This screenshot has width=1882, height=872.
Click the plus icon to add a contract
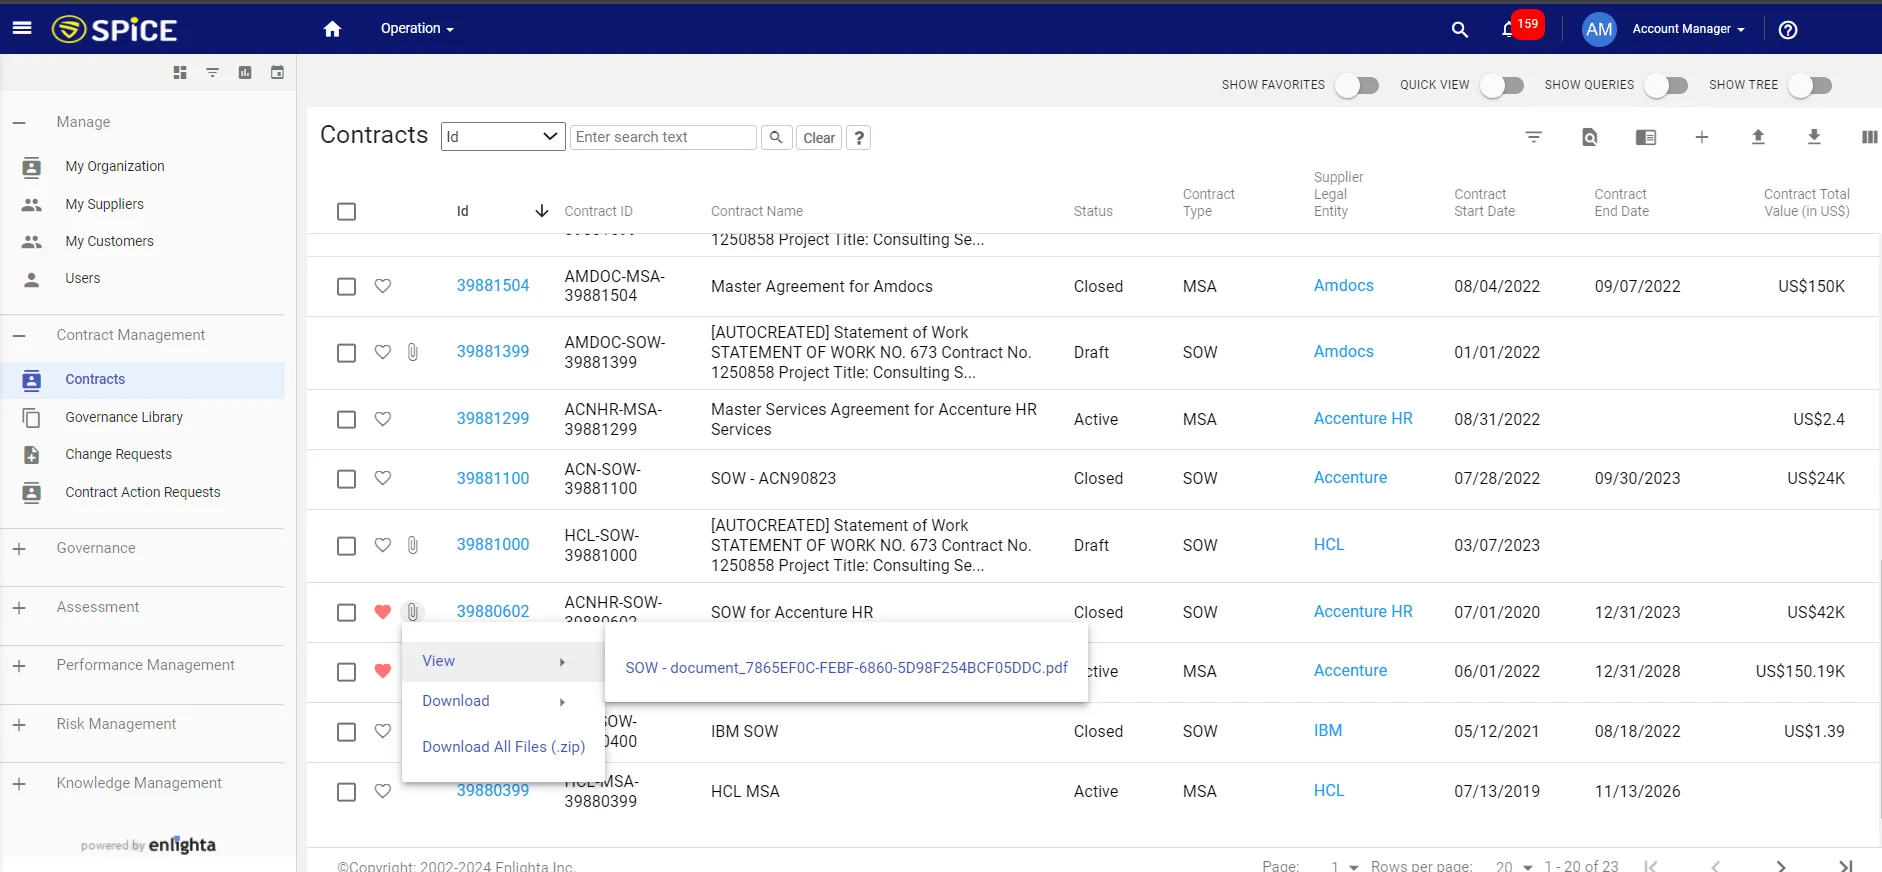pyautogui.click(x=1701, y=137)
